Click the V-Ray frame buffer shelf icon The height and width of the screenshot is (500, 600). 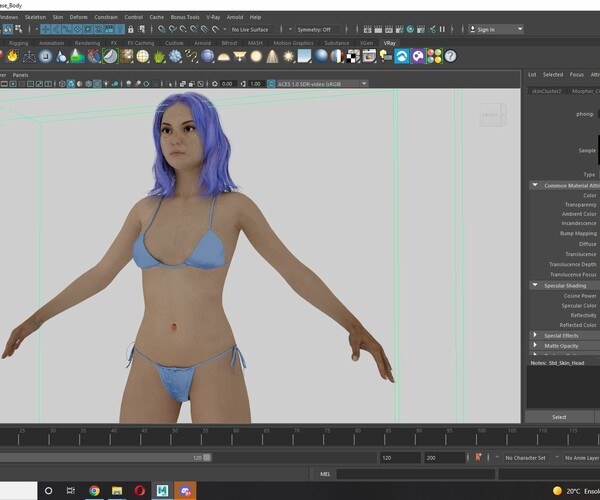coord(370,57)
